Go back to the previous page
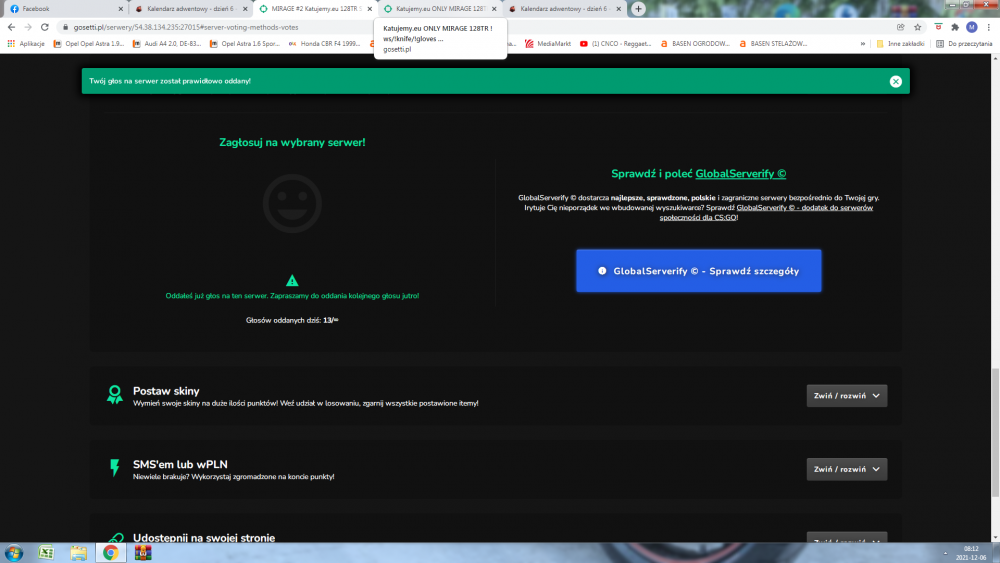The height and width of the screenshot is (563, 1000). [x=11, y=27]
